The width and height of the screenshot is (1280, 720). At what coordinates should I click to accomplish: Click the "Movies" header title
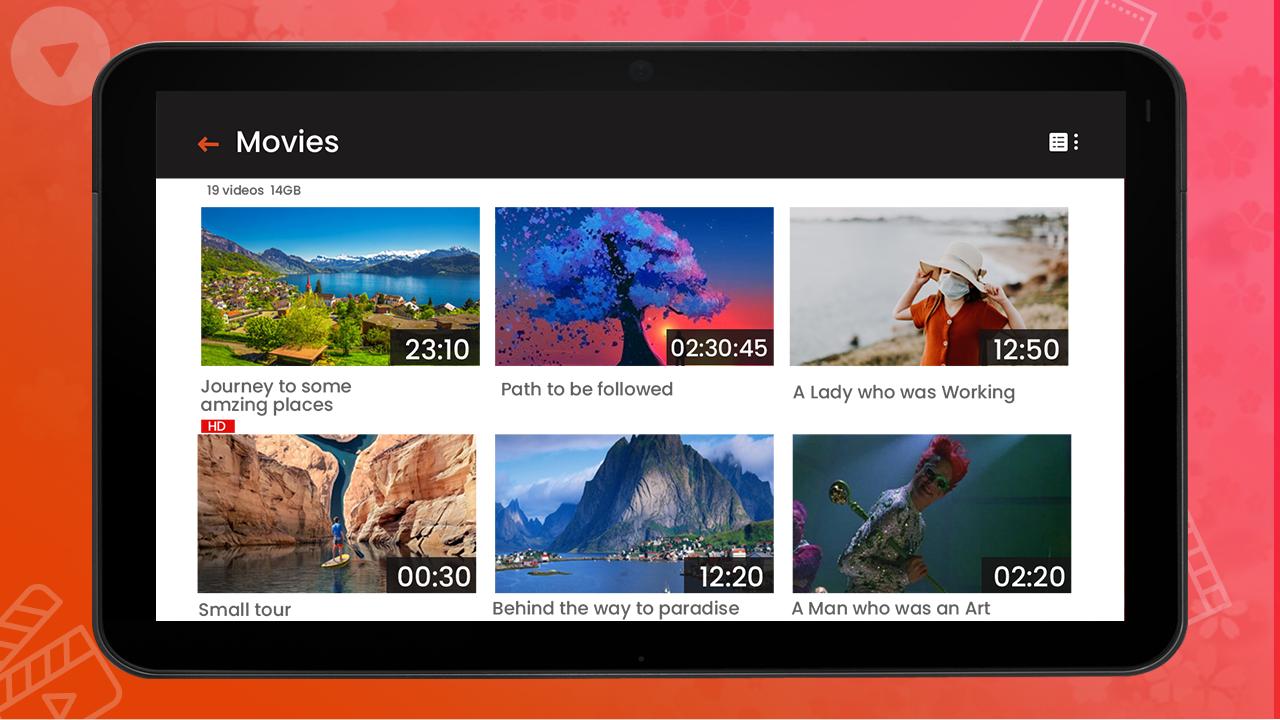click(287, 142)
